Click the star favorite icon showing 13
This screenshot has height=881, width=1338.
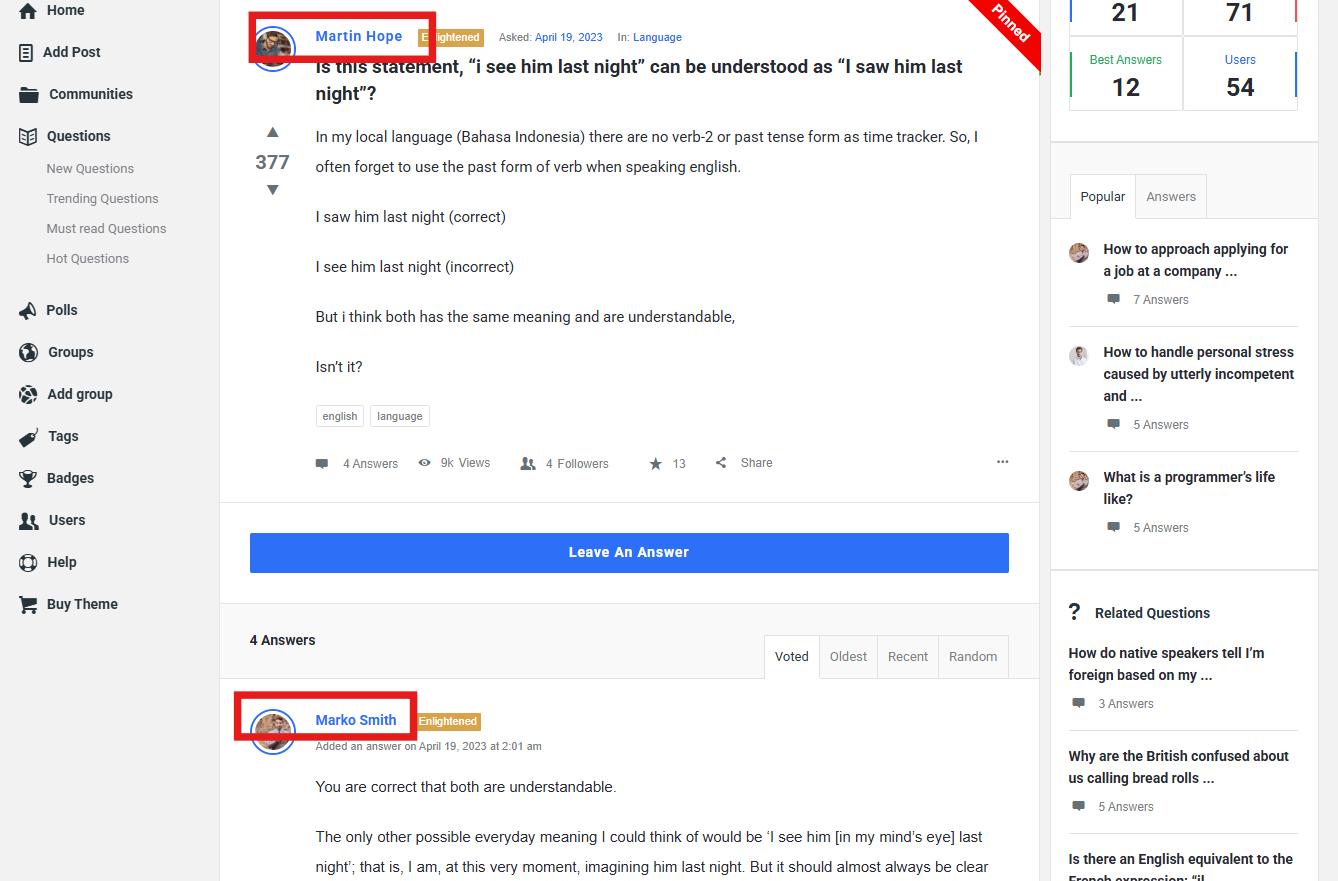point(656,464)
